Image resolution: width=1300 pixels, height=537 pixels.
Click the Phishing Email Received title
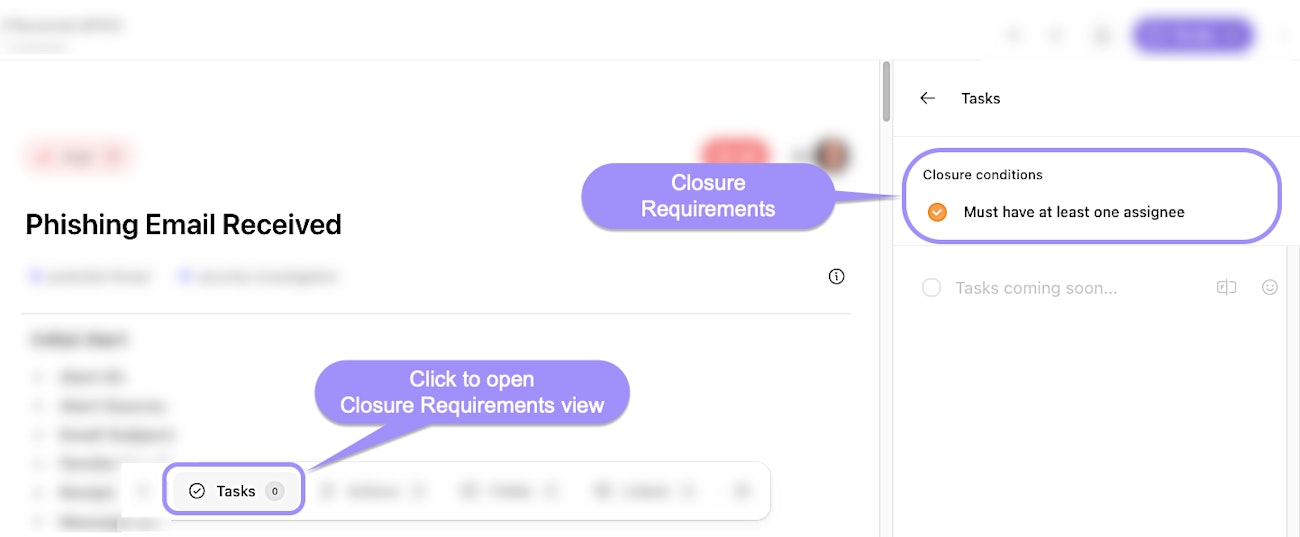[183, 225]
